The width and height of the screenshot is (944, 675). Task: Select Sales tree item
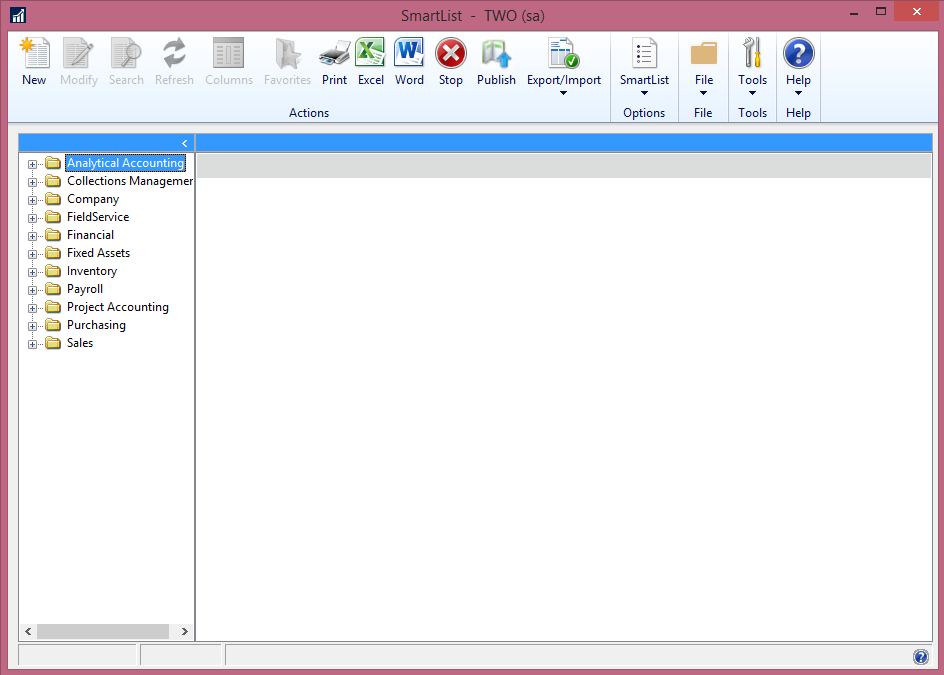coord(79,343)
